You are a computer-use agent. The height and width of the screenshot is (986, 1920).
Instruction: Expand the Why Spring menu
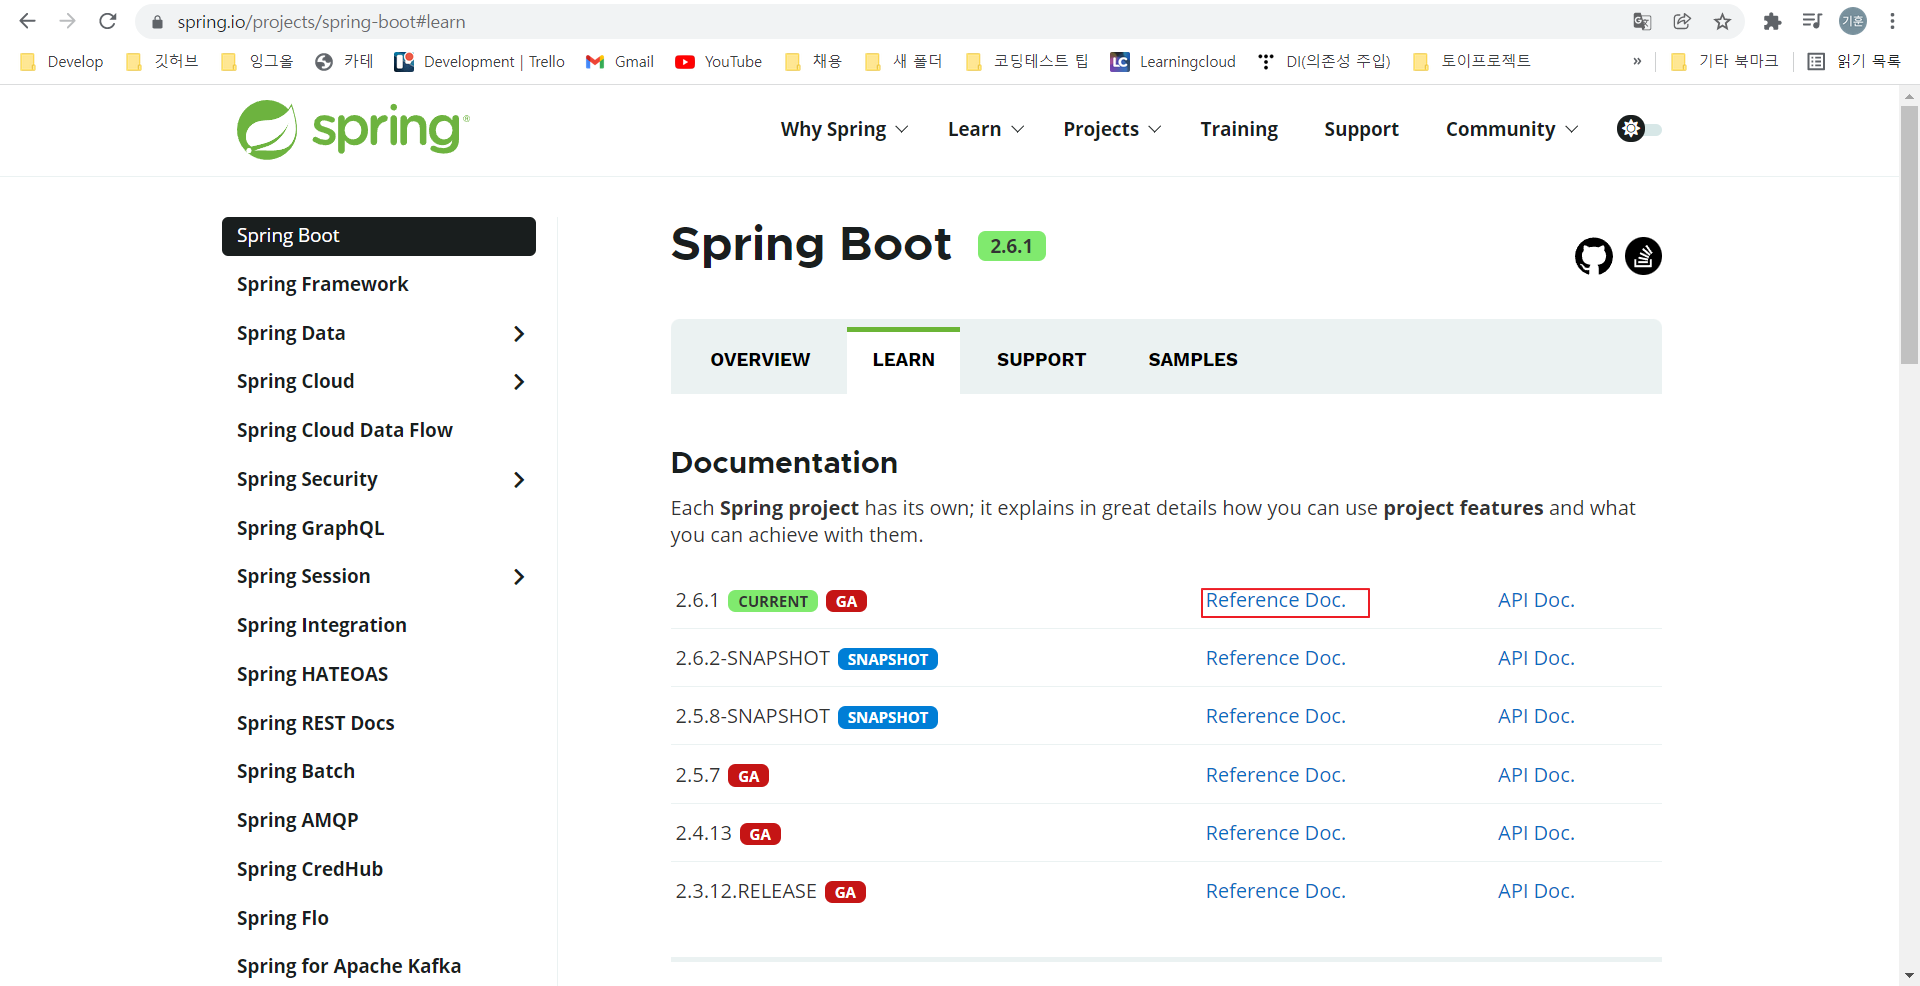pyautogui.click(x=844, y=129)
